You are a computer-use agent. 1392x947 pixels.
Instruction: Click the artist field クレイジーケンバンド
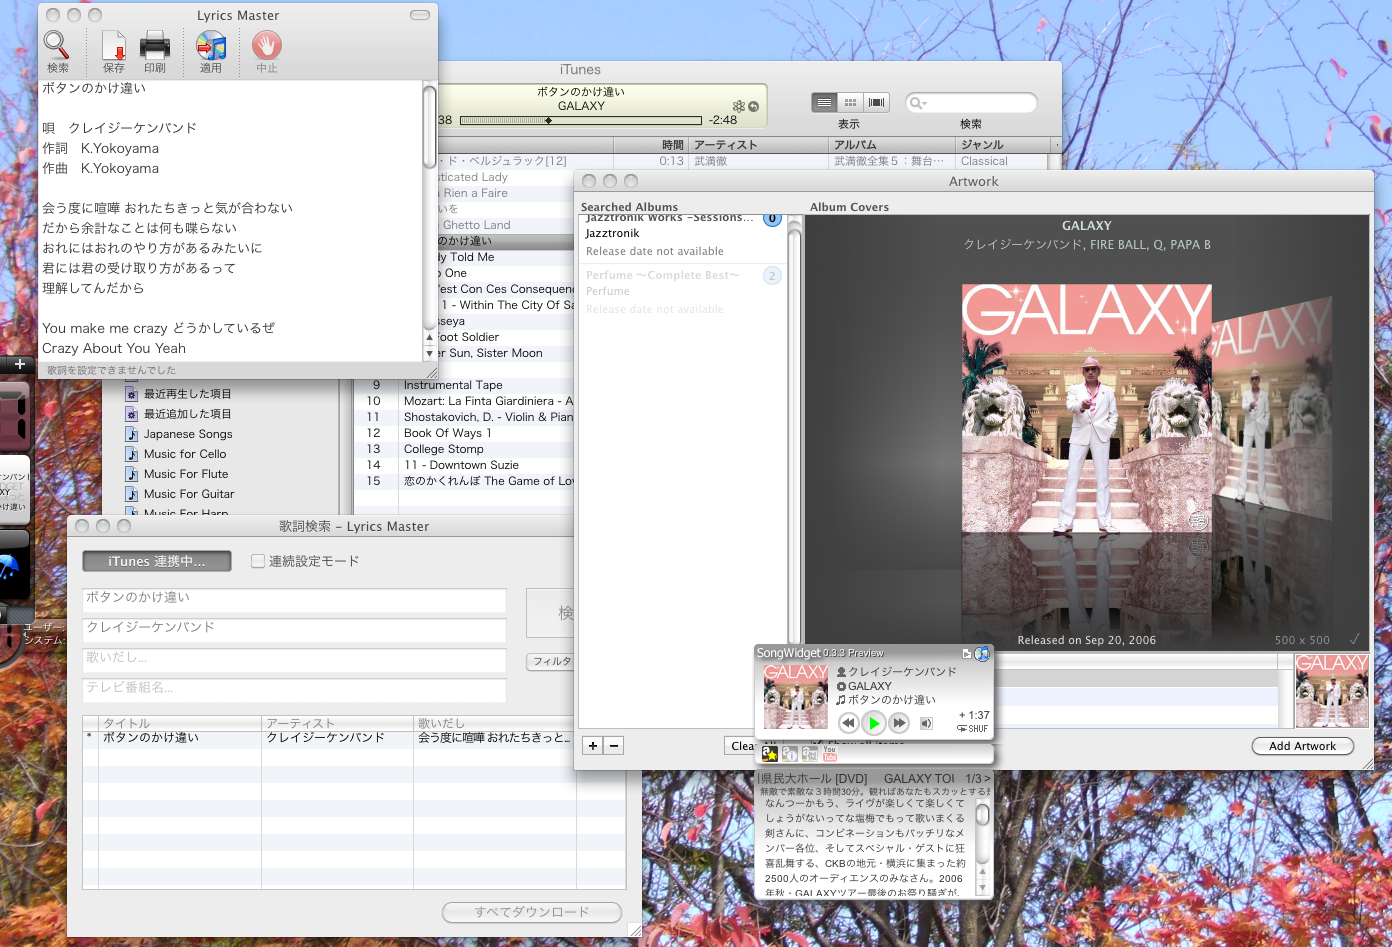tap(294, 629)
